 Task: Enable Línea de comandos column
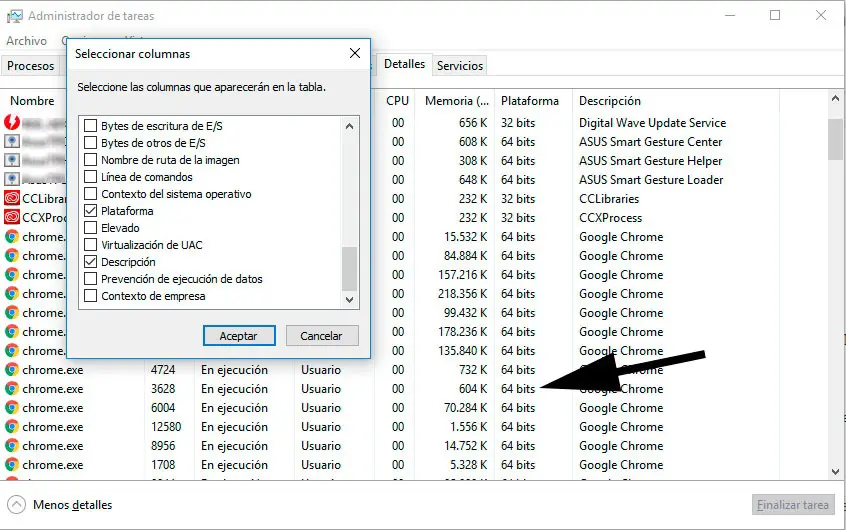[x=91, y=177]
